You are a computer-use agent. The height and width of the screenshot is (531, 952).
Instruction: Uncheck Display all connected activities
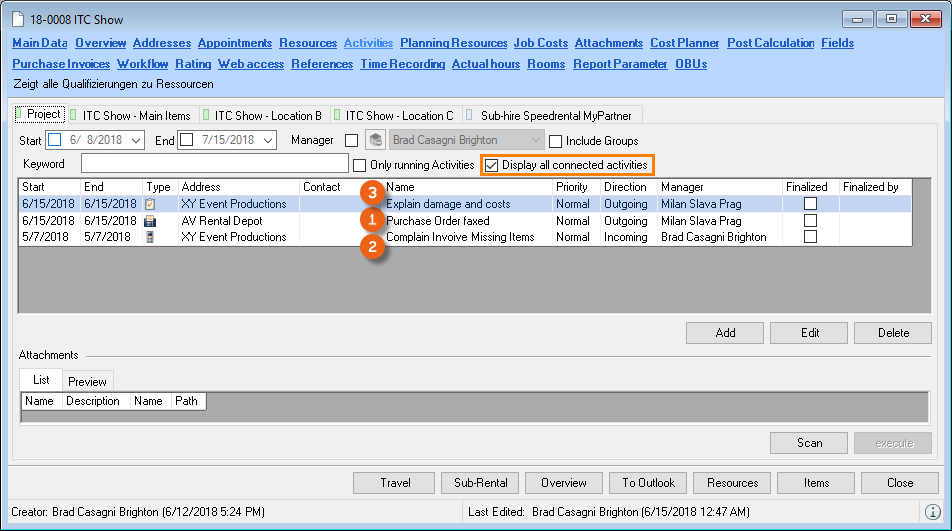click(x=491, y=165)
